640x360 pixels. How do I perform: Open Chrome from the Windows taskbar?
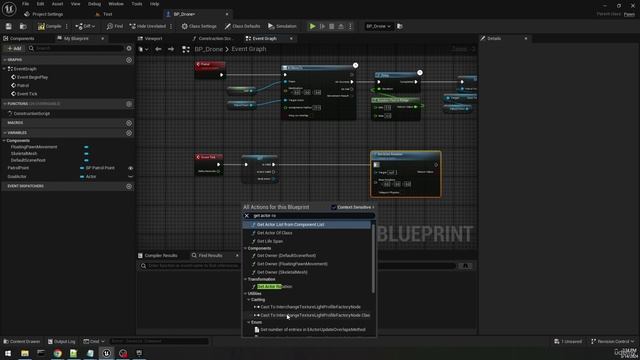coord(58,353)
